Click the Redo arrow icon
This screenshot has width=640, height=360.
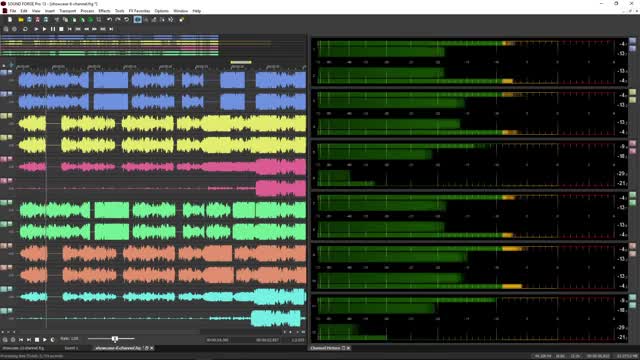[x=118, y=20]
